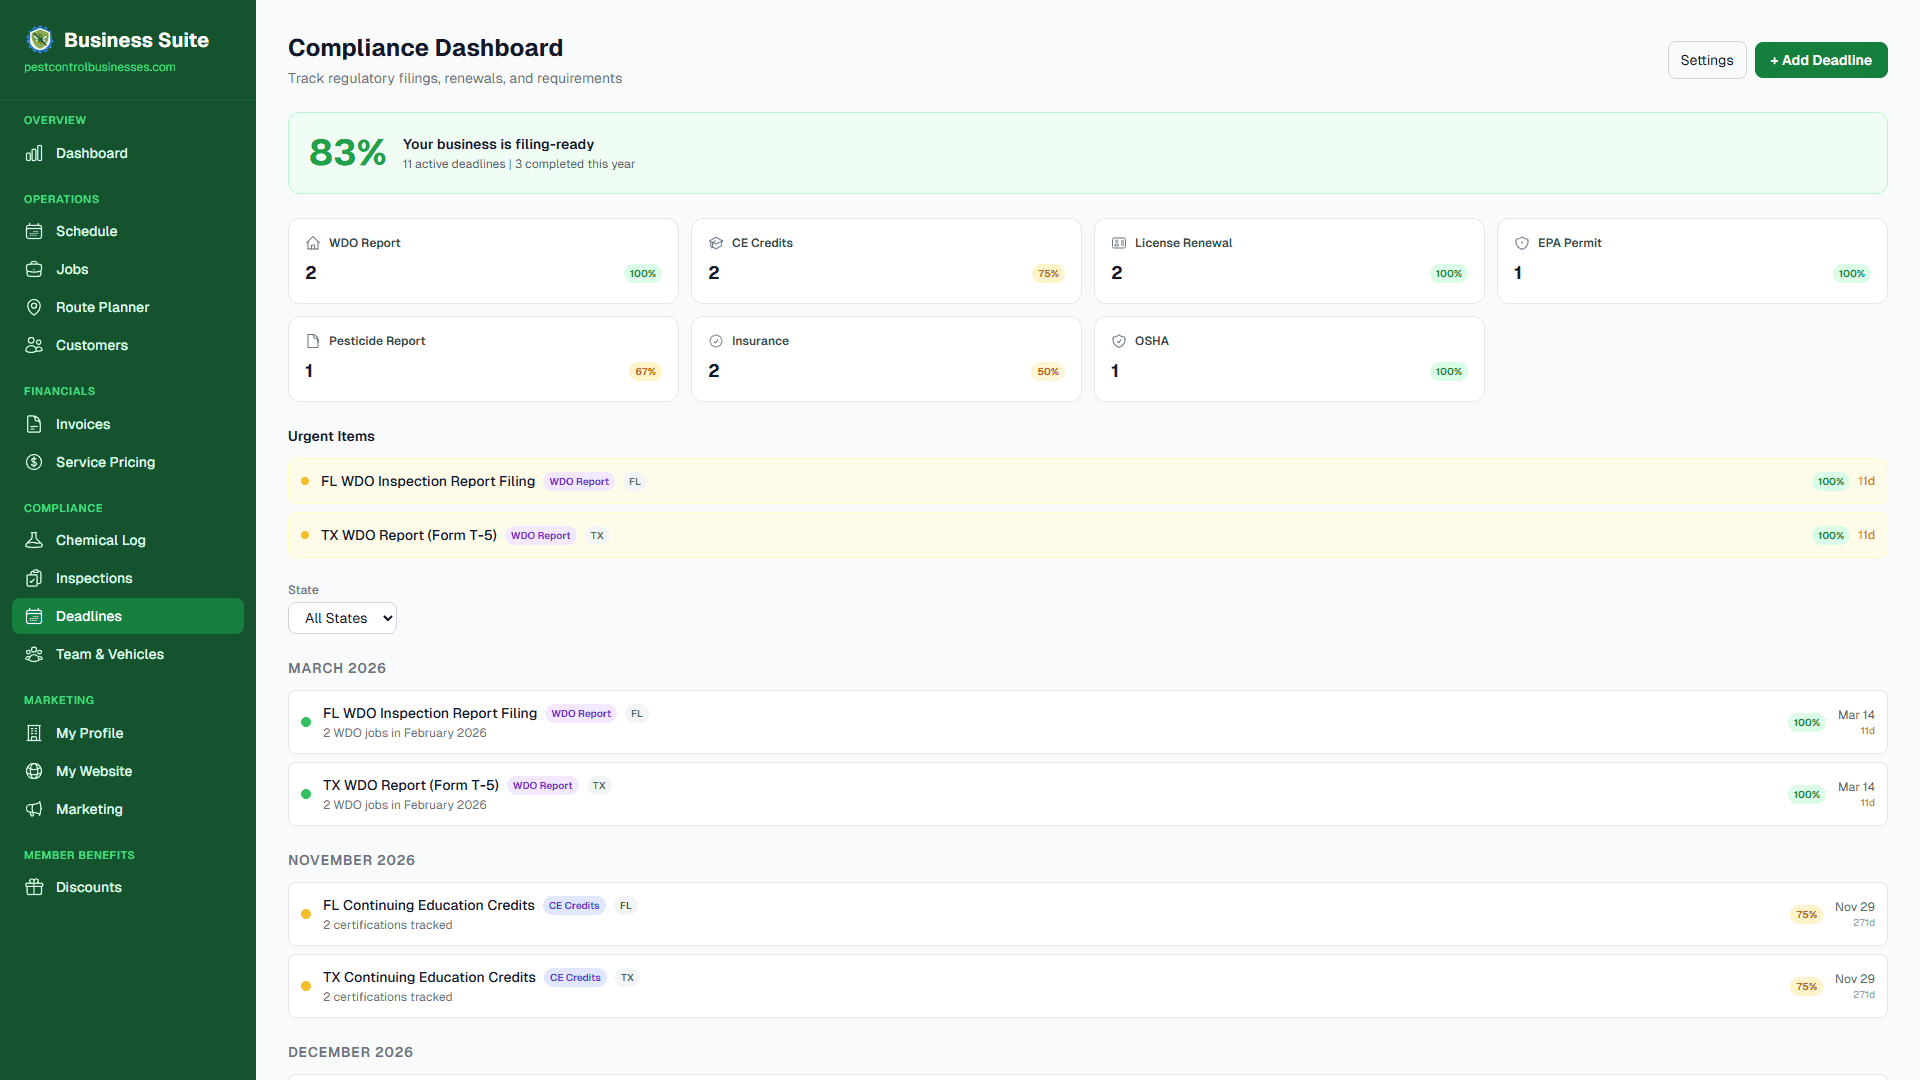Open Team & Vehicles management
This screenshot has width=1920, height=1080.
[109, 654]
